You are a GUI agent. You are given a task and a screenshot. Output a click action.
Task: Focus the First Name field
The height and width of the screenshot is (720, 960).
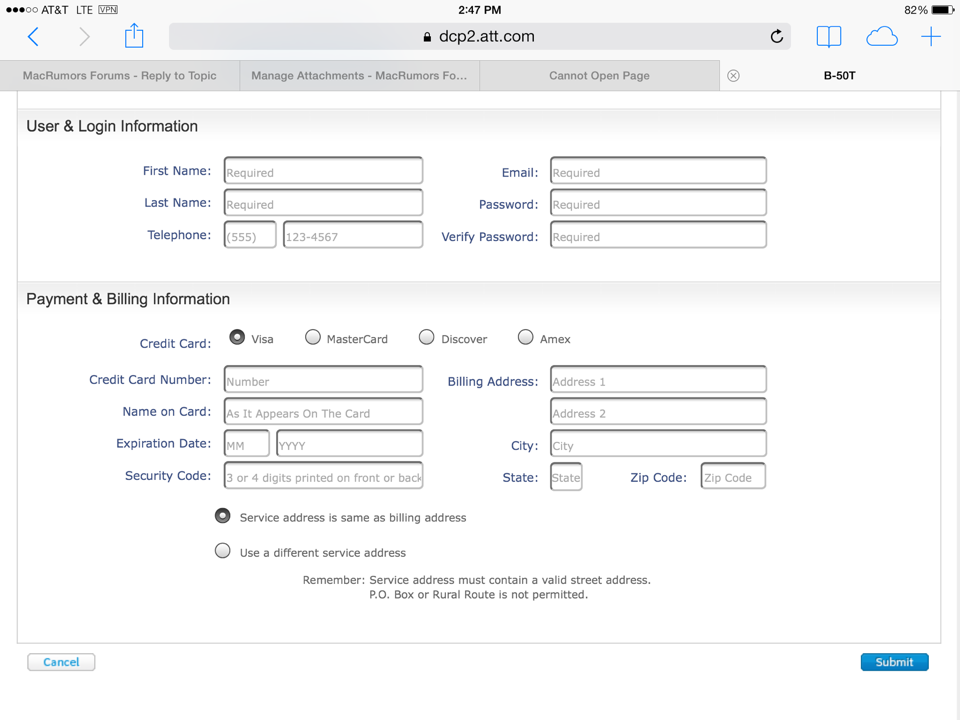(x=323, y=171)
